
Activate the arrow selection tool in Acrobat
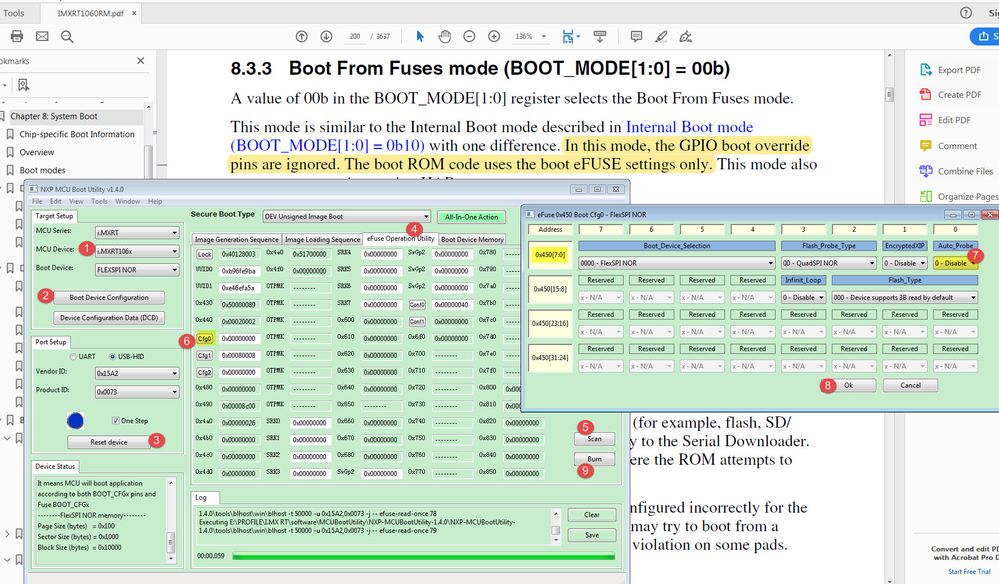pyautogui.click(x=420, y=36)
